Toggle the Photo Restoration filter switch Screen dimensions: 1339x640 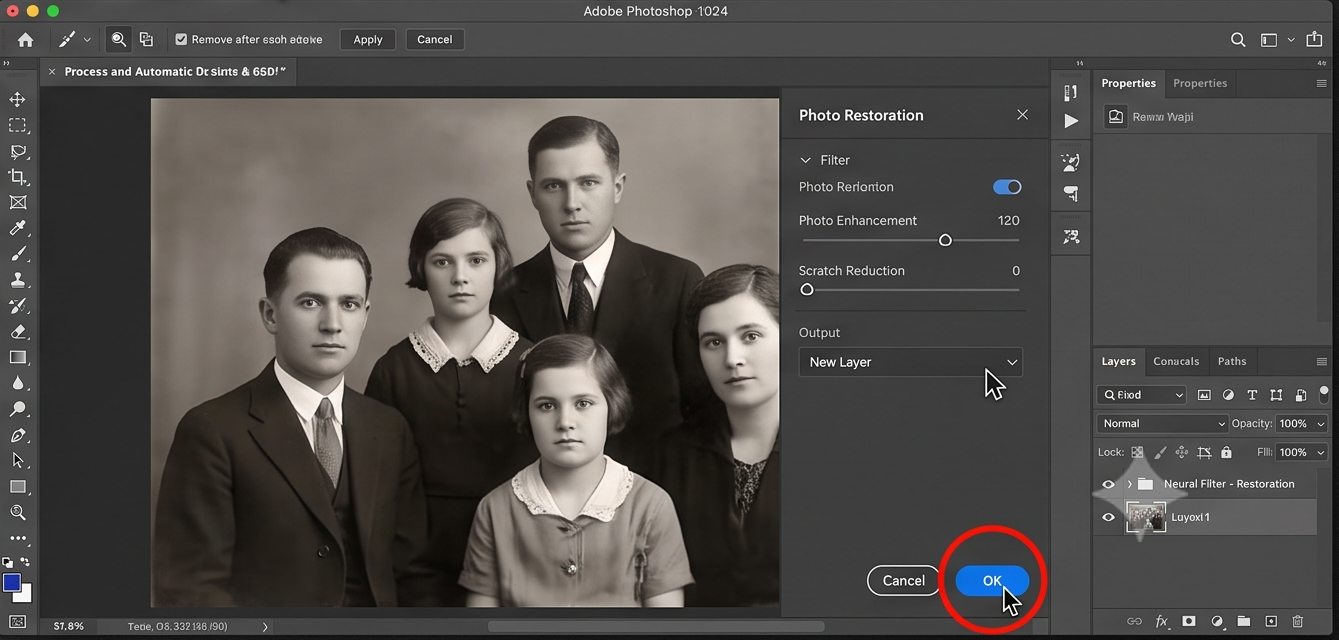1007,187
